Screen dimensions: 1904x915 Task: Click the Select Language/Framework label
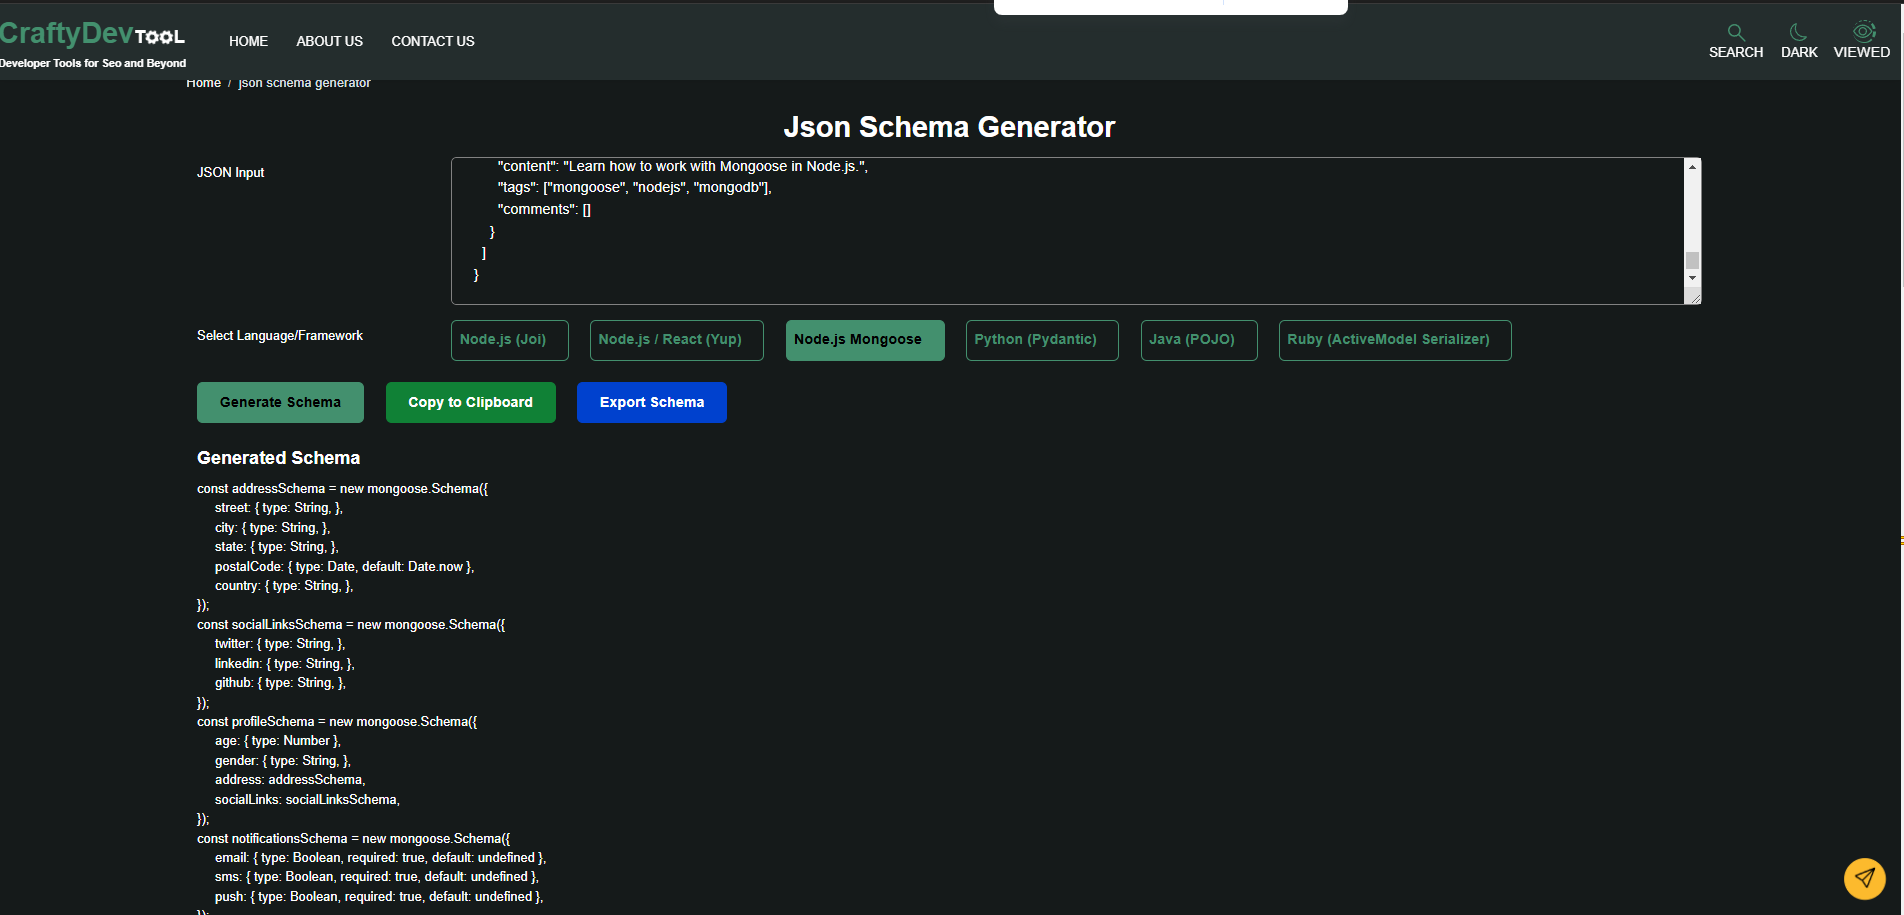280,336
